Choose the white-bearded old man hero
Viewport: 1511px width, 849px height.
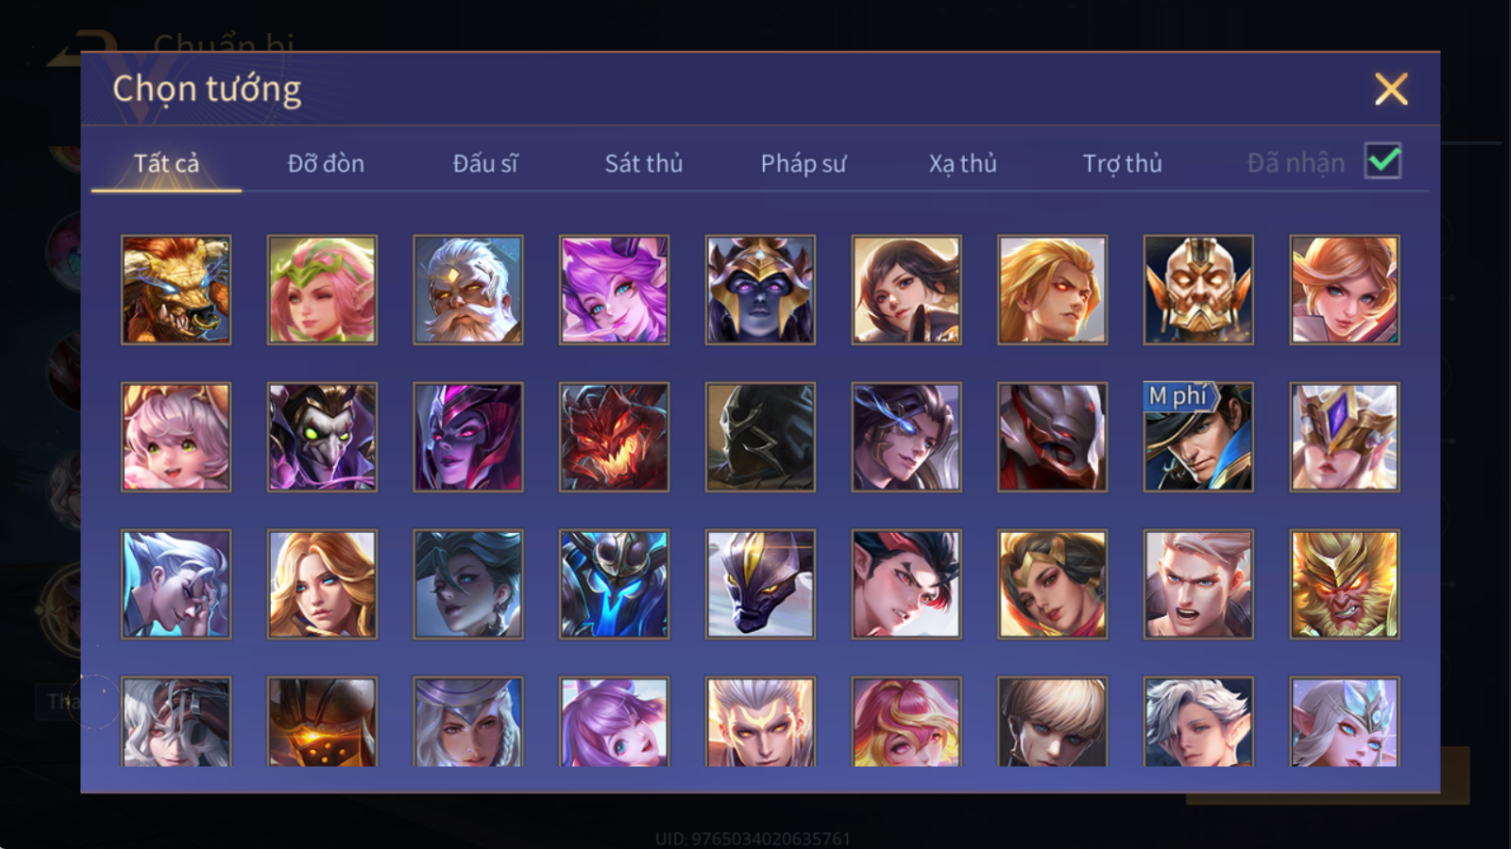pyautogui.click(x=468, y=290)
